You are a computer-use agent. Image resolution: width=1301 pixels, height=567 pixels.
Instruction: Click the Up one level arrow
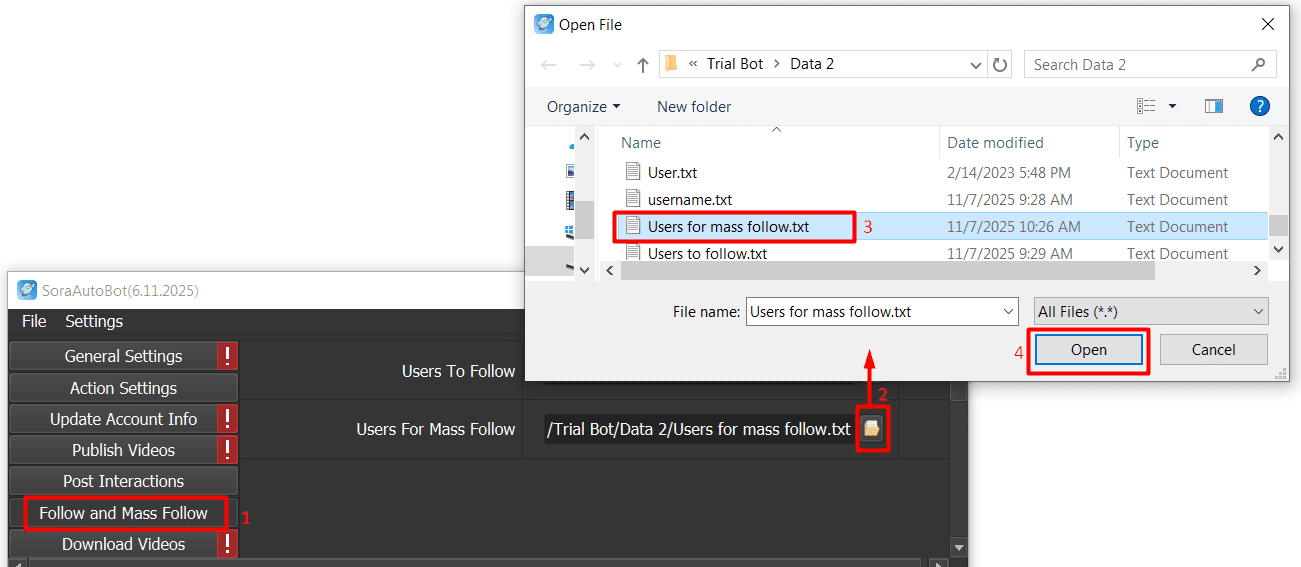pos(643,65)
